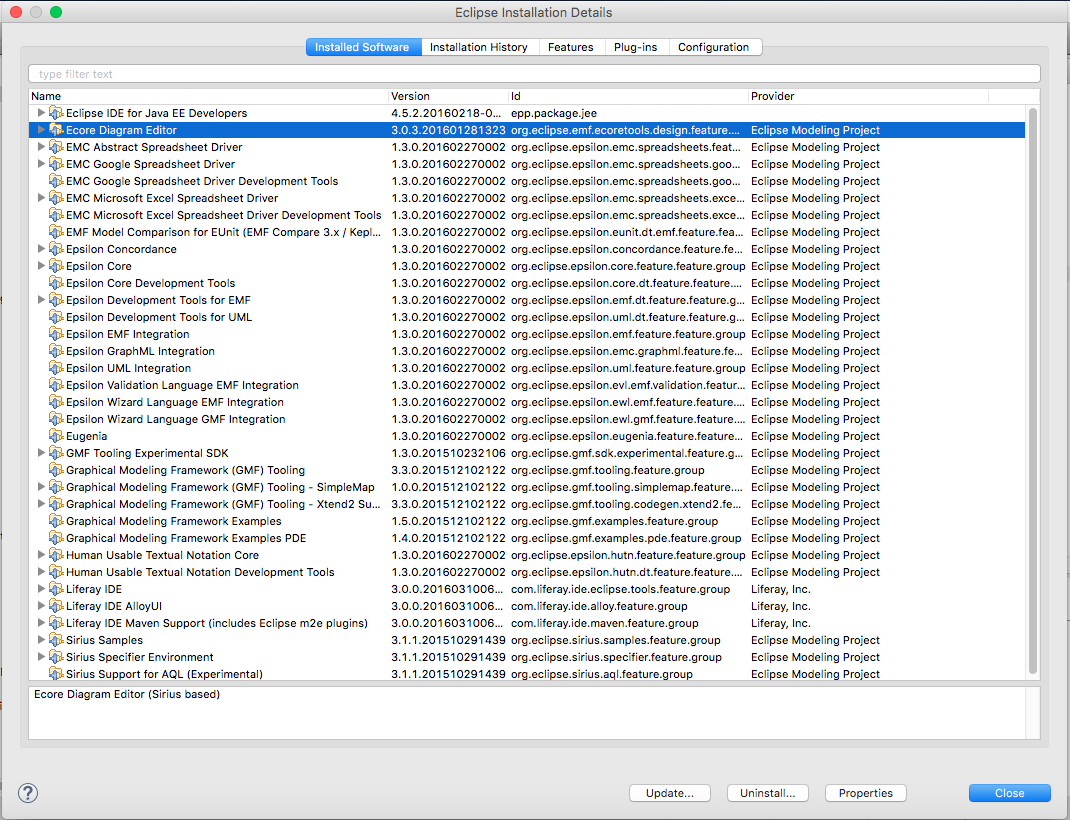Expand EMC Google Spreadsheet Driver
Image resolution: width=1070 pixels, height=820 pixels.
(41, 164)
